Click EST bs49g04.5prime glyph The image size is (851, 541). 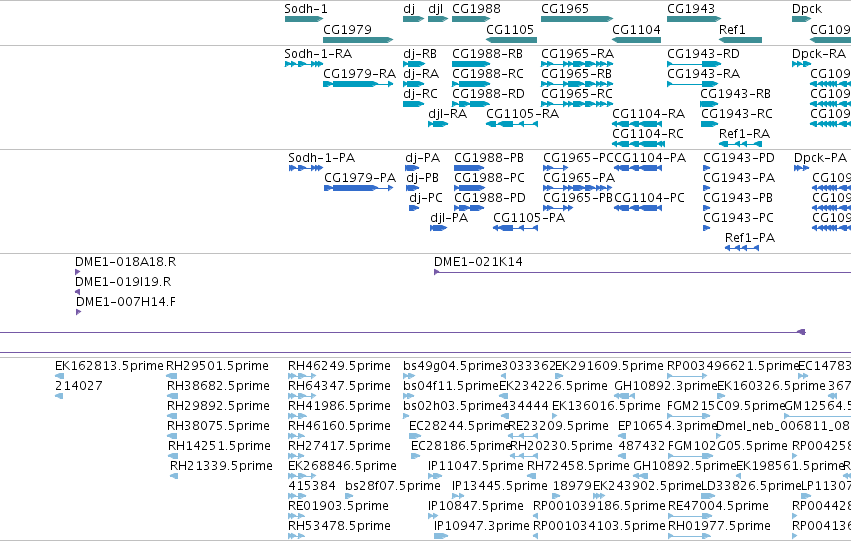(409, 376)
